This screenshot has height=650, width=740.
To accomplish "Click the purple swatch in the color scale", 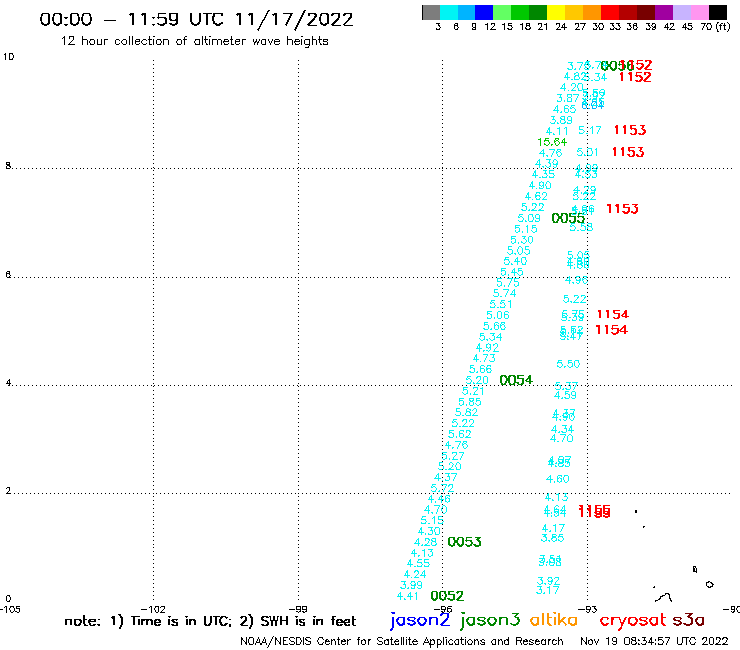I will (x=664, y=12).
